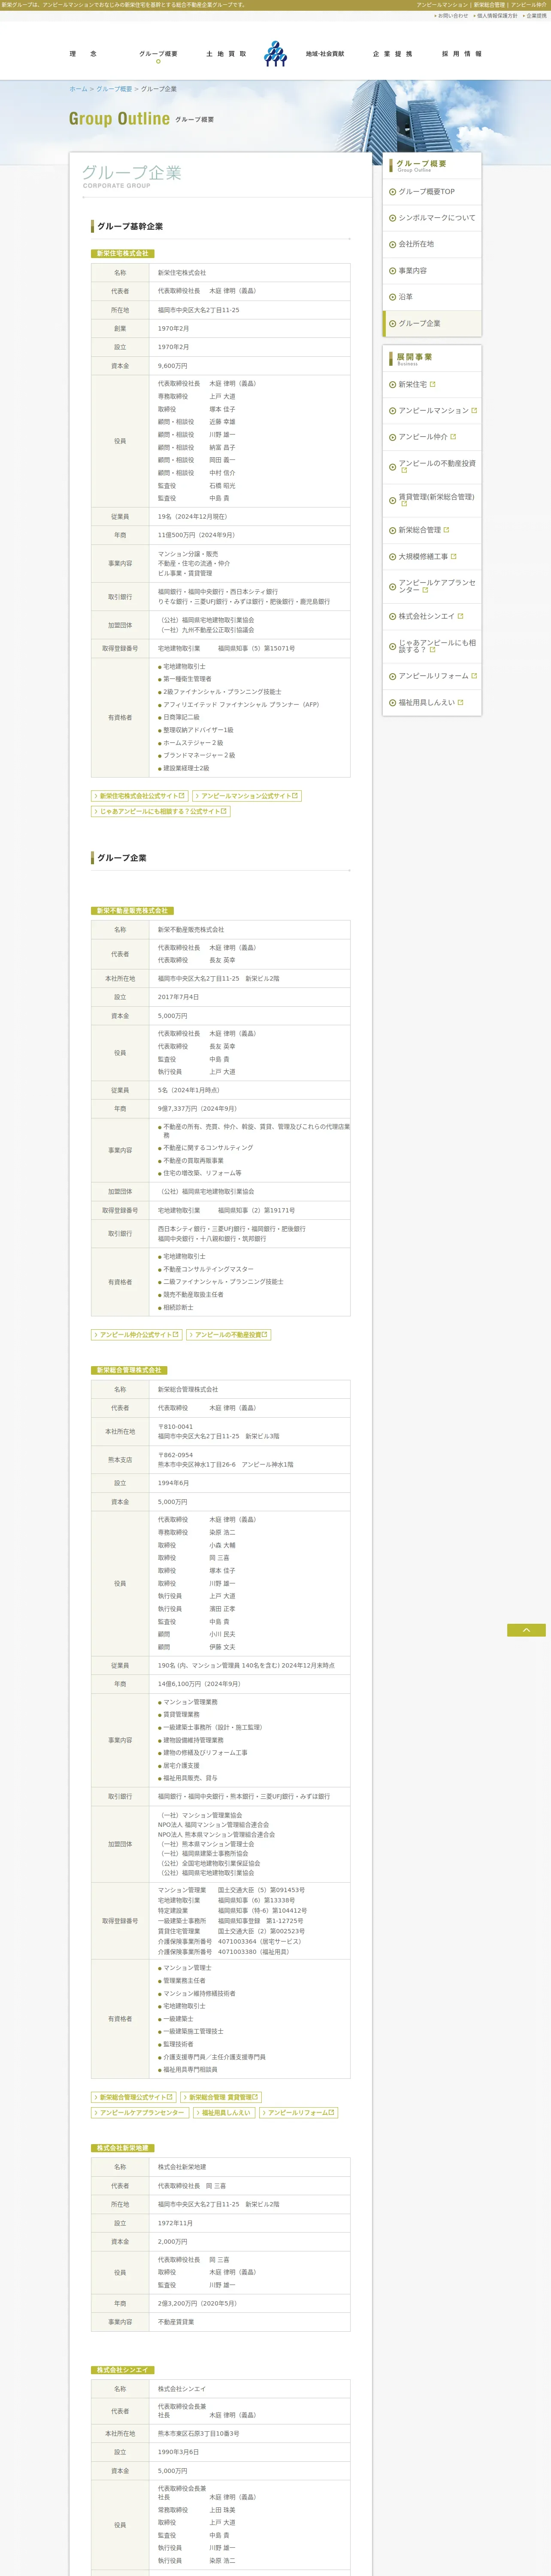
Task: Open the アンピールの不動産投資 button below table
Action: (229, 1335)
